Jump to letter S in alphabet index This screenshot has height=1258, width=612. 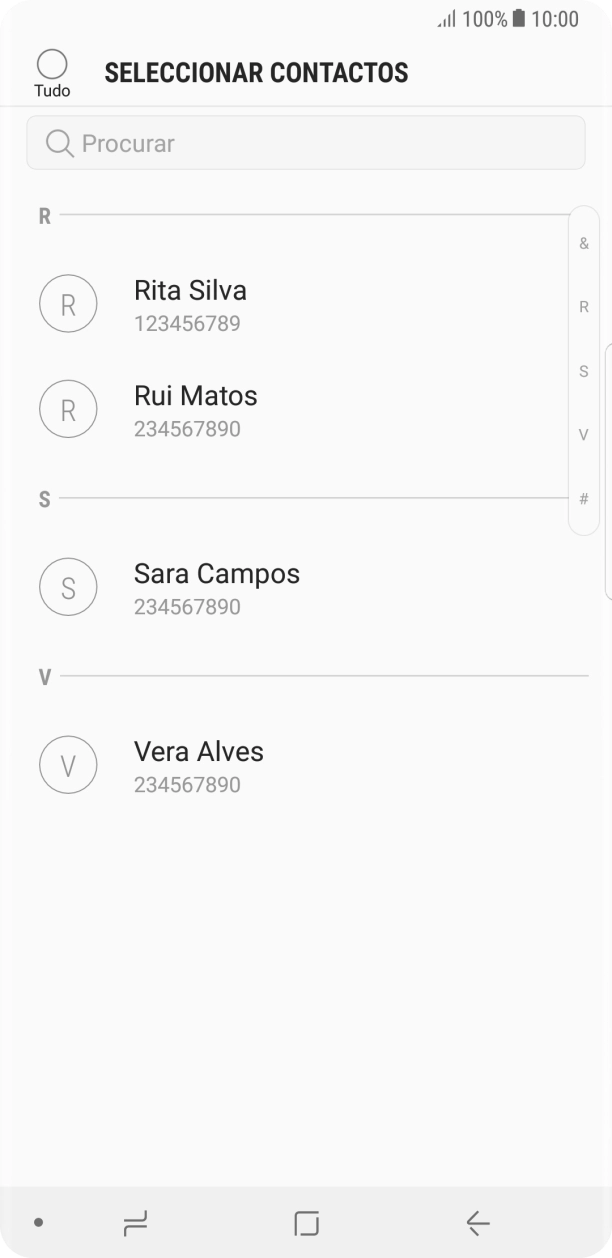(x=583, y=371)
